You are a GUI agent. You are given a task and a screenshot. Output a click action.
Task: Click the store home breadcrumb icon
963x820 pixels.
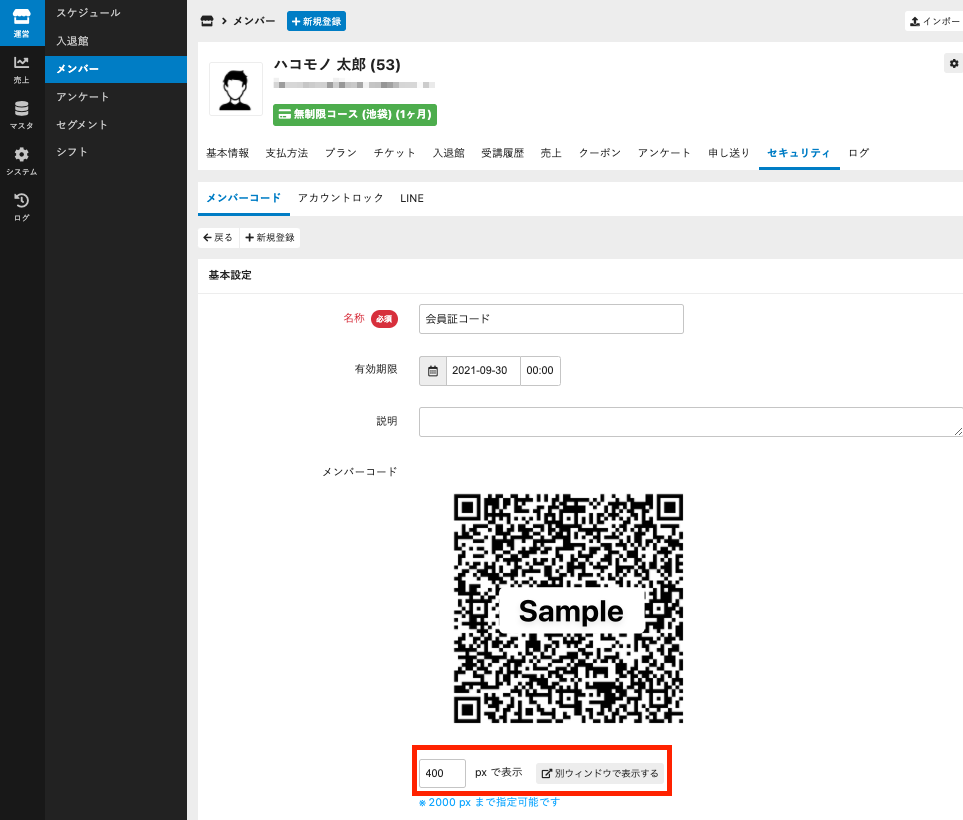coord(207,21)
